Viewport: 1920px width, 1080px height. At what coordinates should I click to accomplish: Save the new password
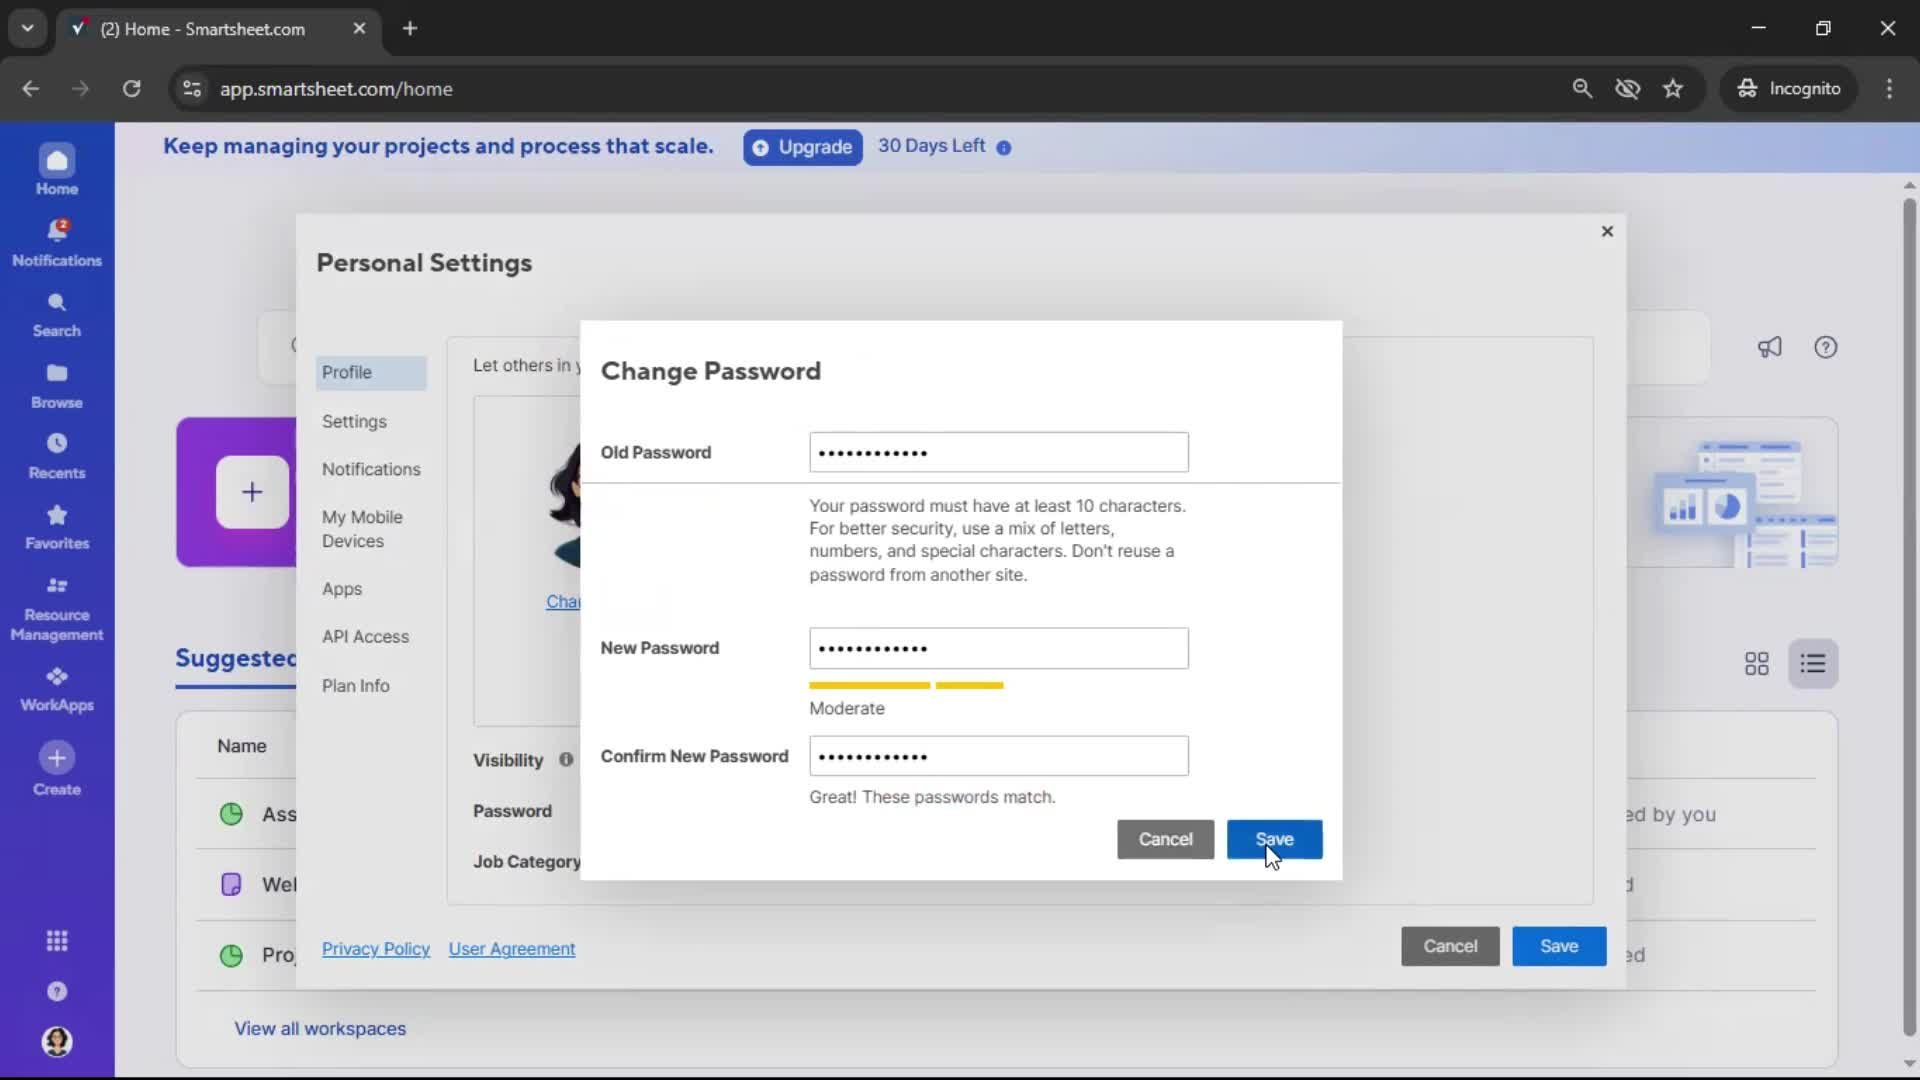coord(1275,840)
